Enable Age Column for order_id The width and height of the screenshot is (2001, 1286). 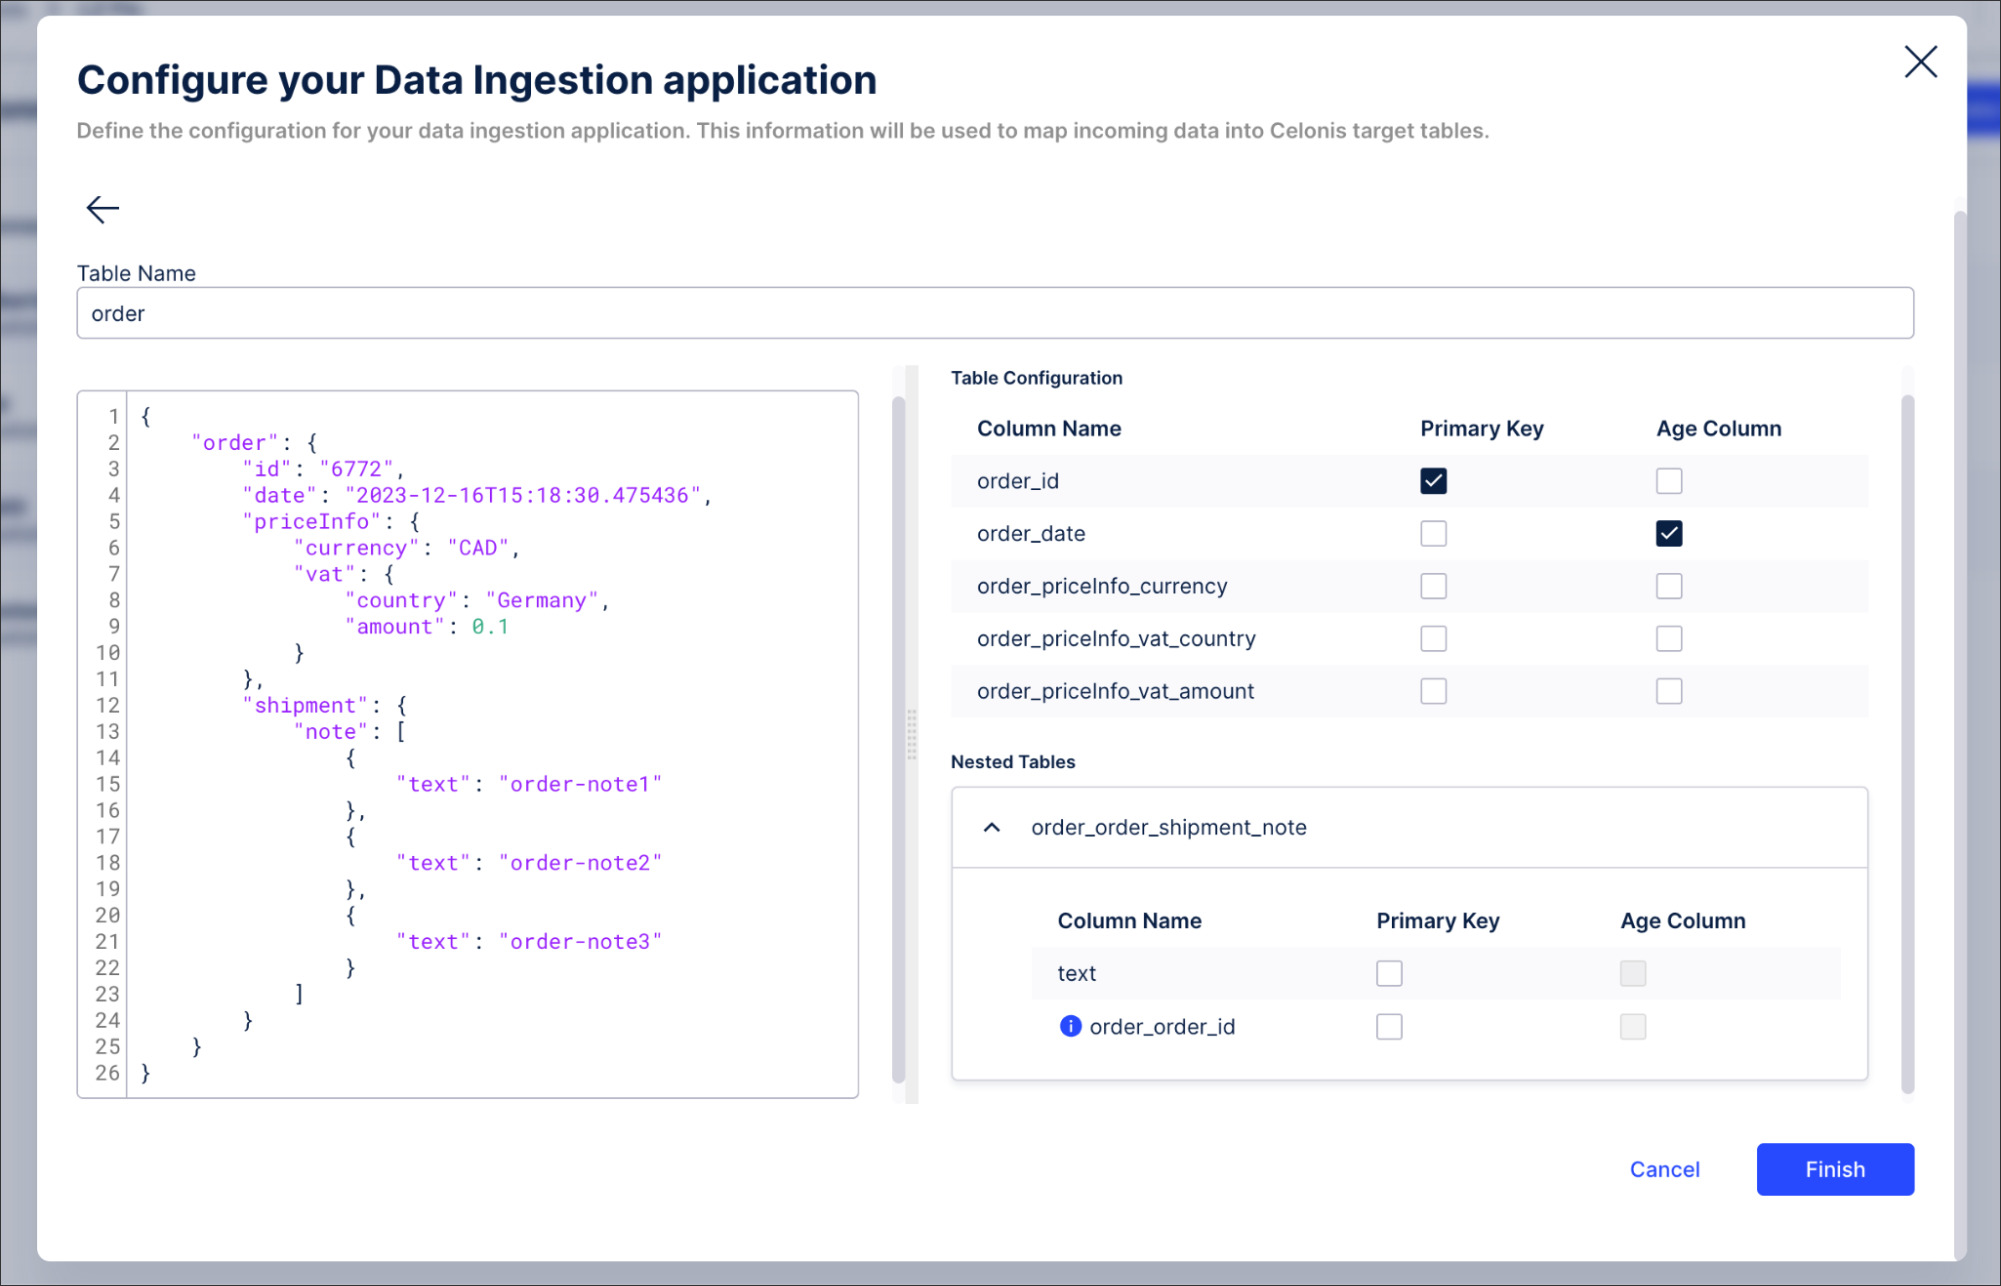click(x=1669, y=481)
